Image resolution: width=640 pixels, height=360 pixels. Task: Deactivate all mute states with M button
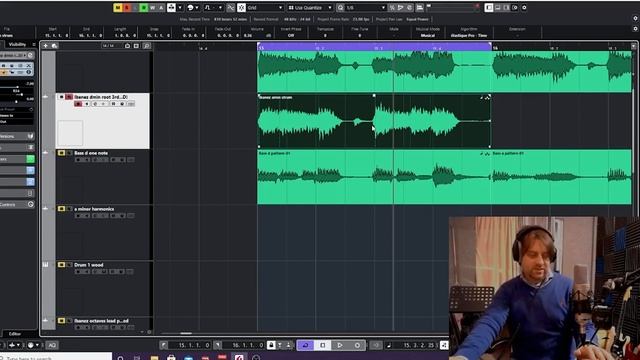pyautogui.click(x=118, y=8)
